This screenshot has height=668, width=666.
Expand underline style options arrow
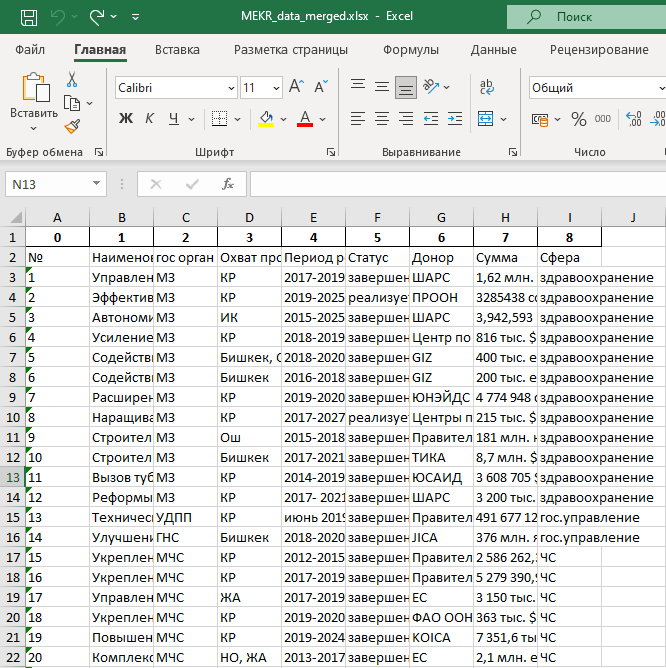click(x=192, y=120)
